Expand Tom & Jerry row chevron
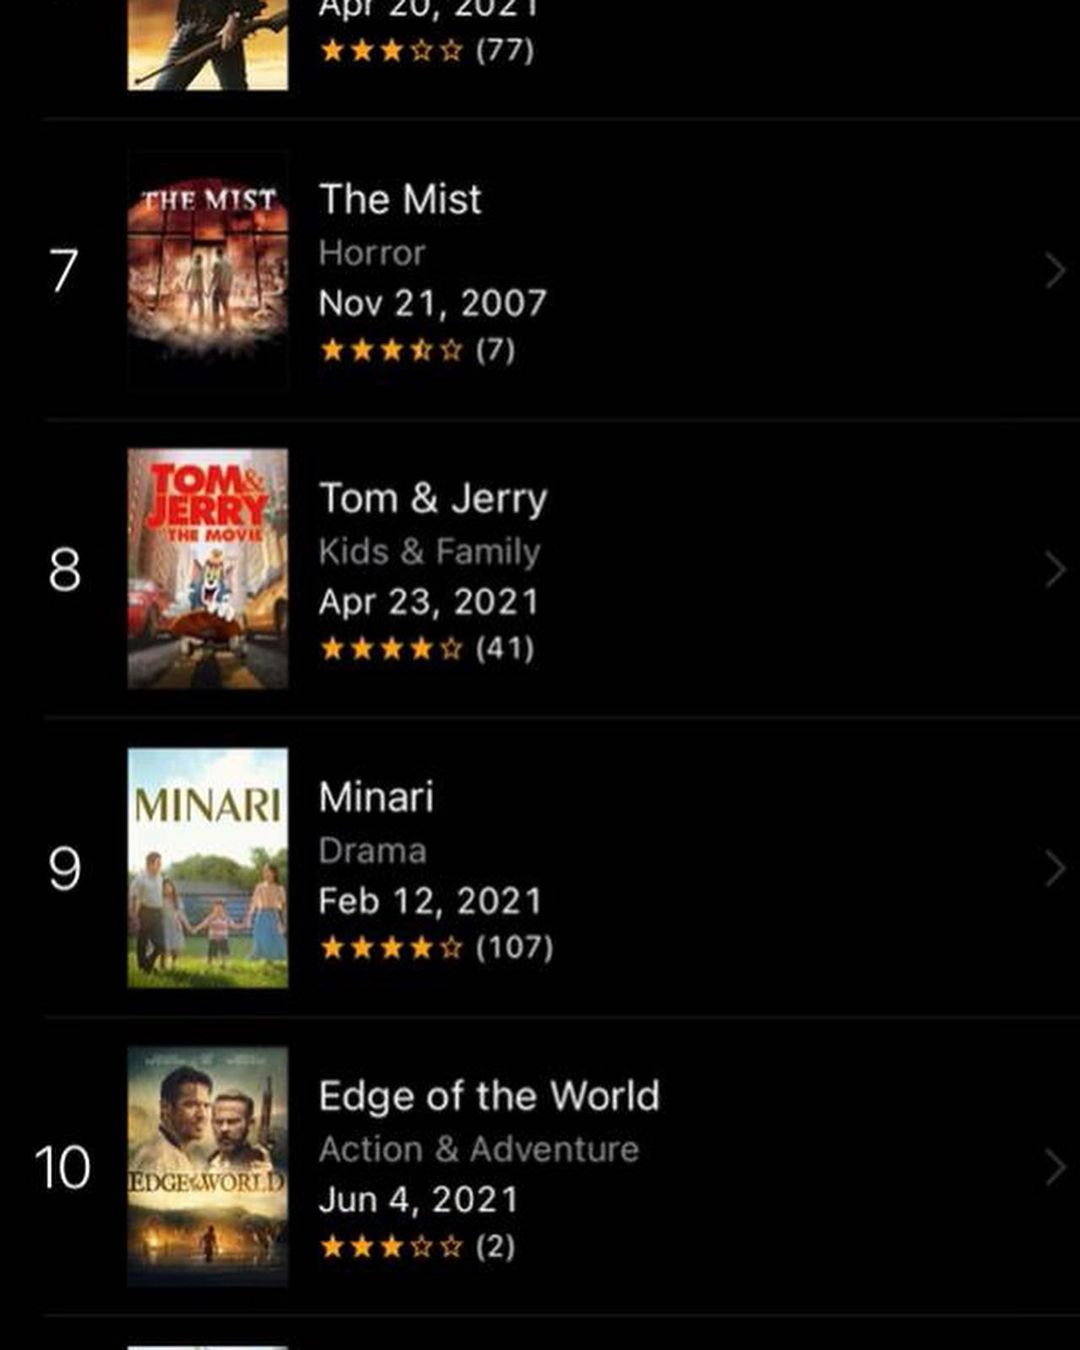The width and height of the screenshot is (1080, 1350). tap(1055, 569)
